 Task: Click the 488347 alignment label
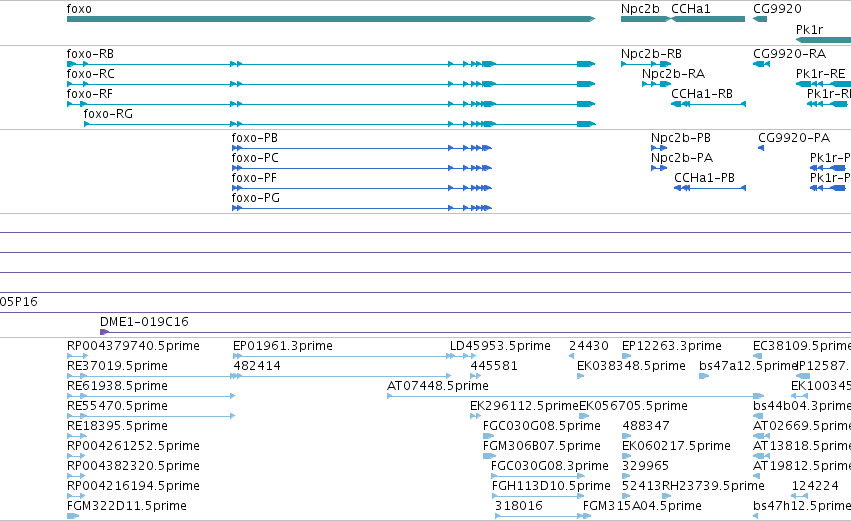(646, 426)
